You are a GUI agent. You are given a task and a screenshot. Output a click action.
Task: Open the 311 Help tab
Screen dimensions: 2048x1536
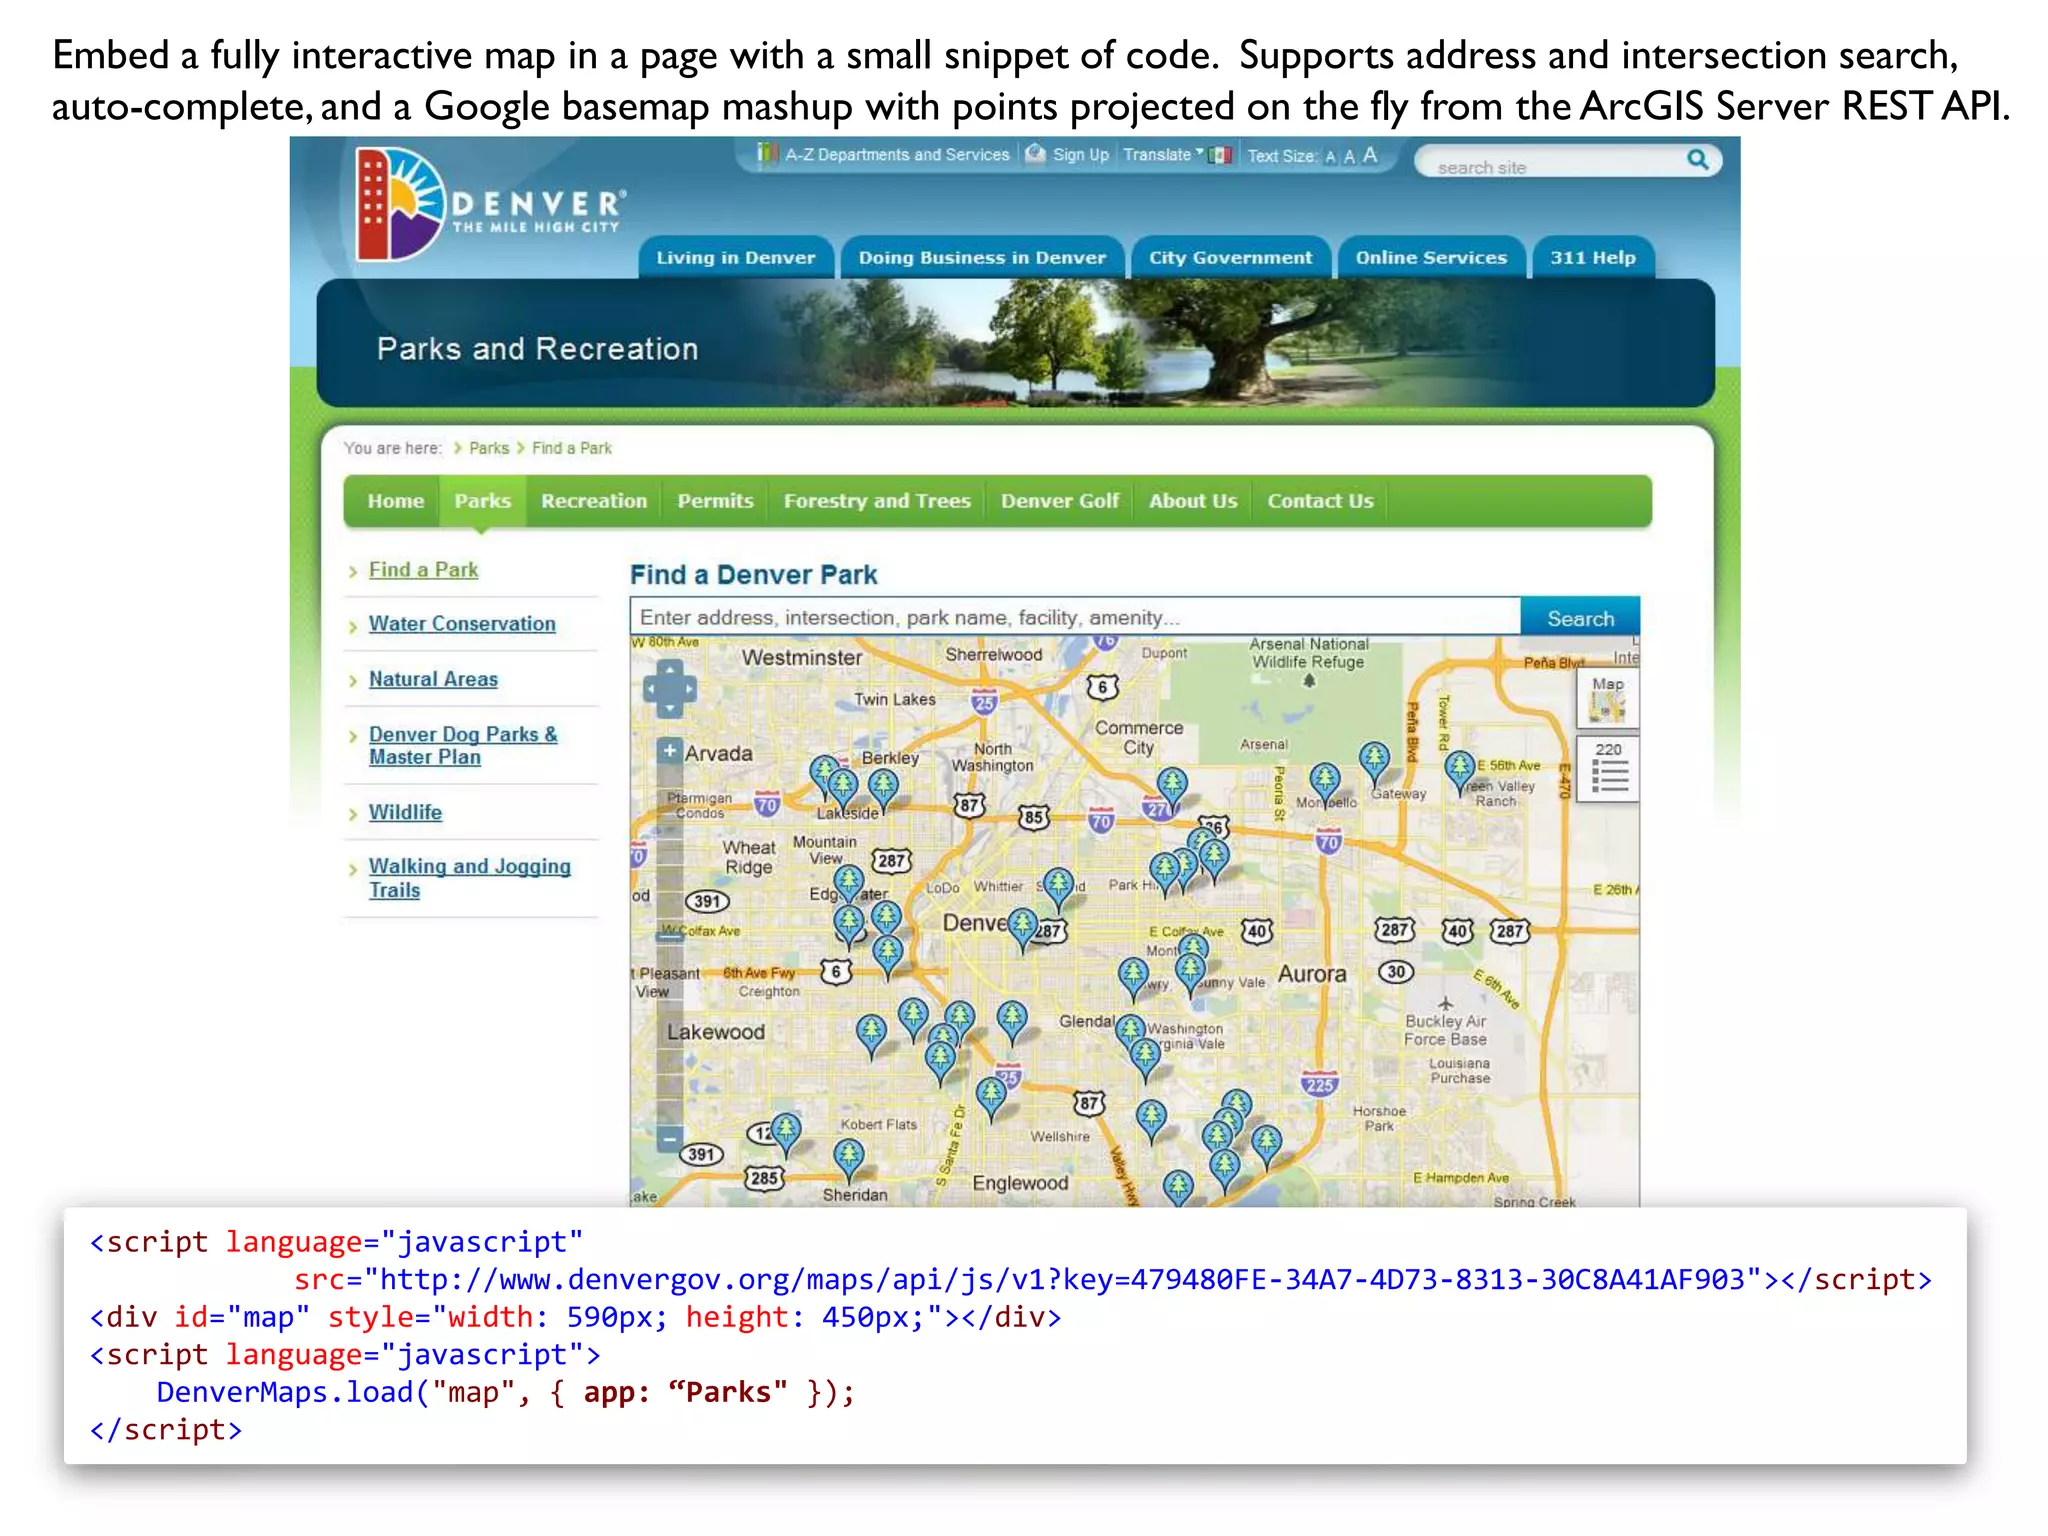(x=1593, y=258)
